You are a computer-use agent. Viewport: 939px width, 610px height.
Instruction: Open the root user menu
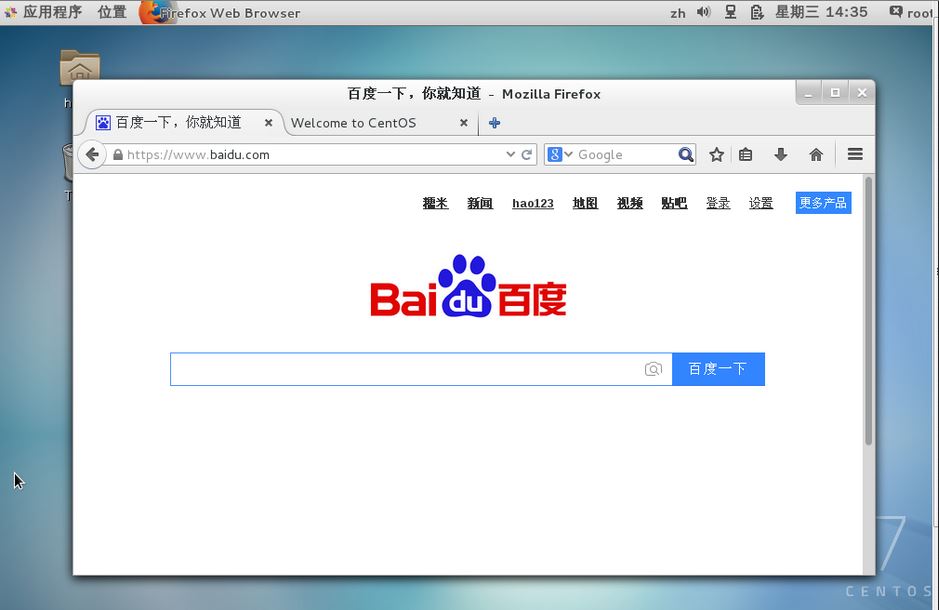(x=913, y=12)
